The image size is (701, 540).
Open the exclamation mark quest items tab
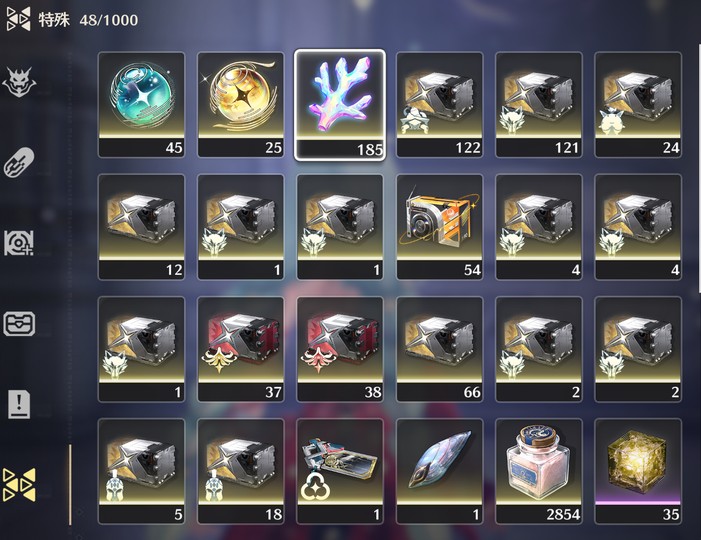point(19,404)
